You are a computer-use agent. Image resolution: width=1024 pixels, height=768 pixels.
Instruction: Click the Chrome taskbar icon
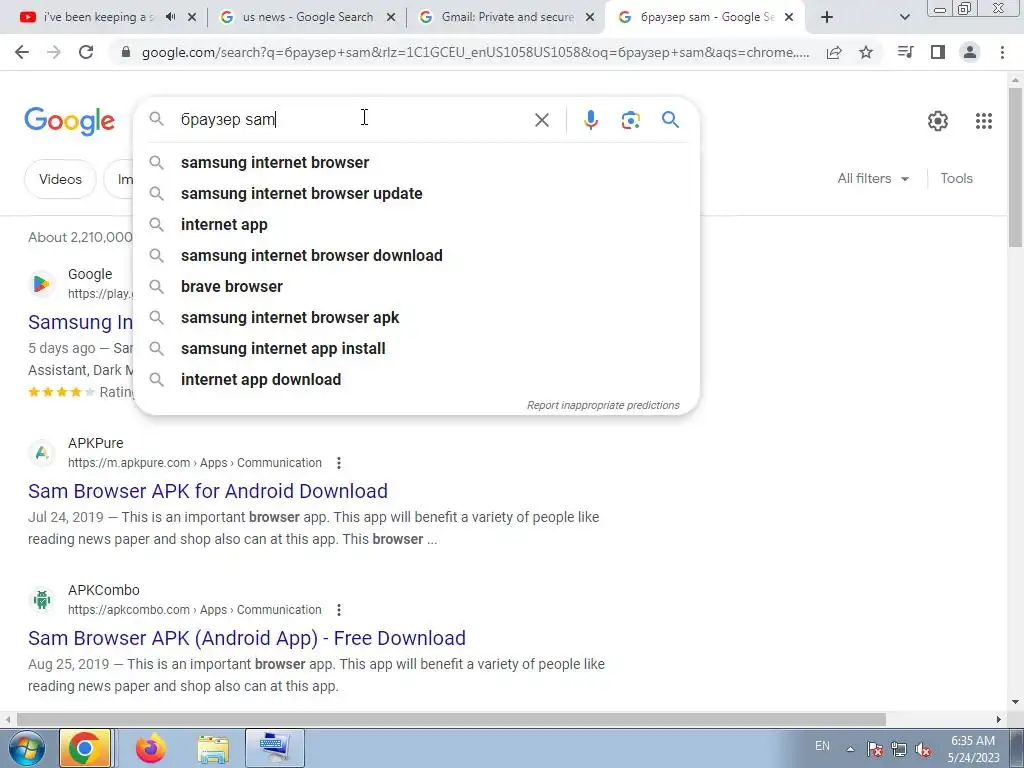86,748
